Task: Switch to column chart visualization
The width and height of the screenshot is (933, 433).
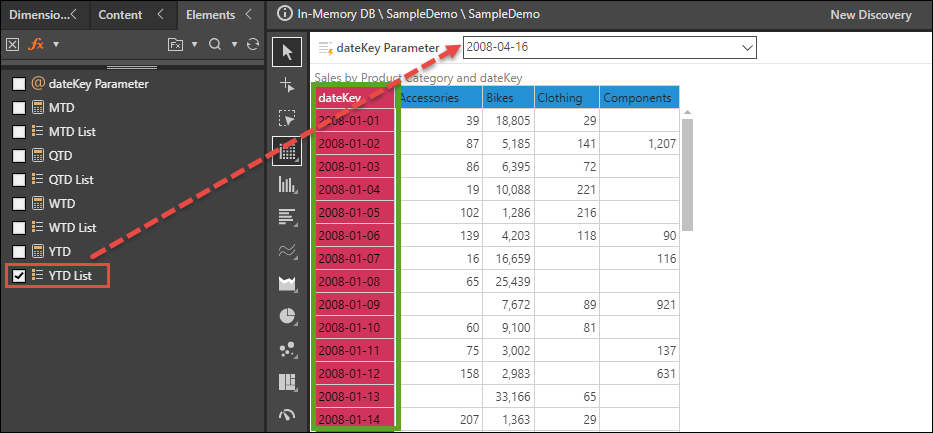Action: coord(288,184)
